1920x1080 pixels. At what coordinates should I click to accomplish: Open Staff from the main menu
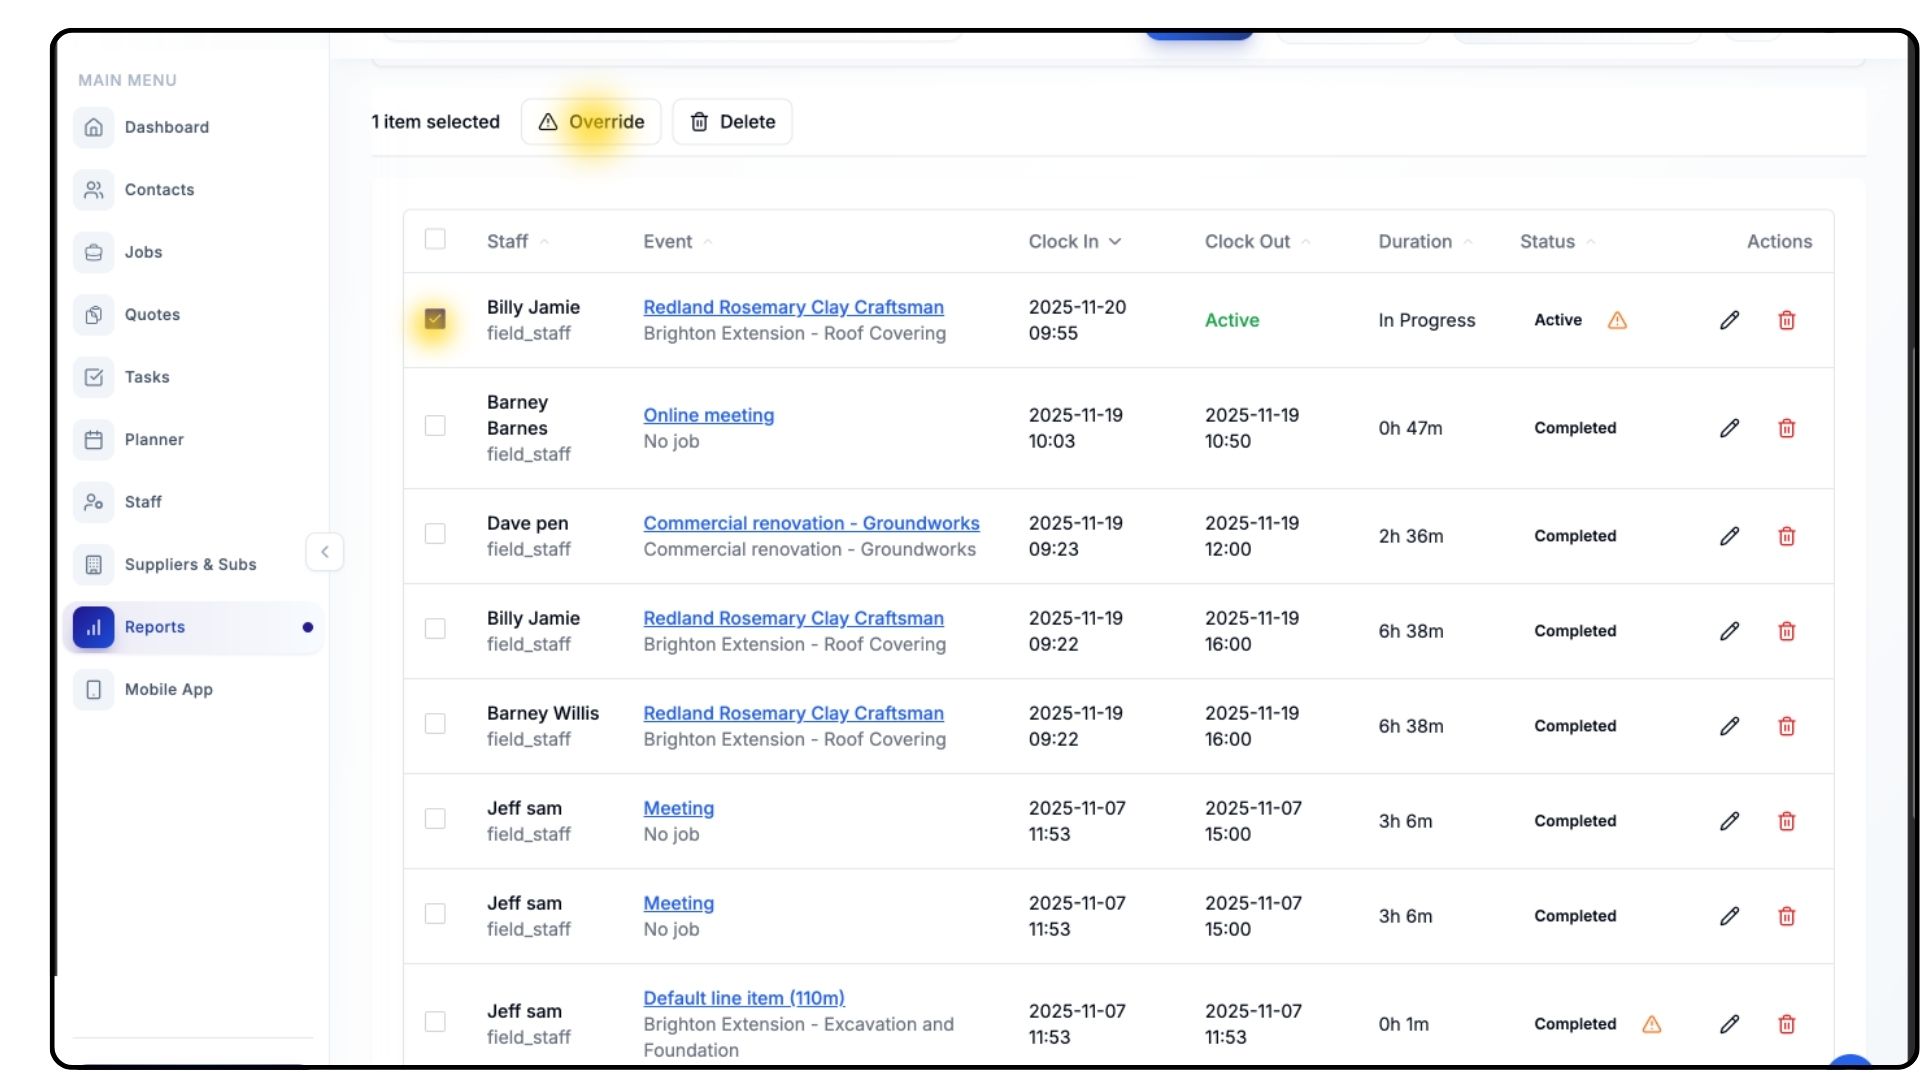(x=143, y=502)
